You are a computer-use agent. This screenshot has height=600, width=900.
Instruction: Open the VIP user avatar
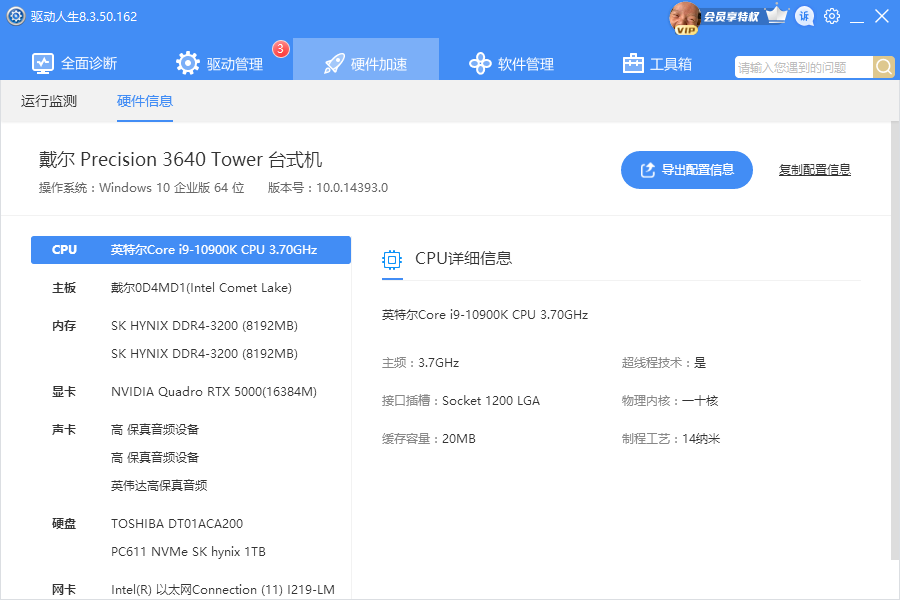coord(685,18)
